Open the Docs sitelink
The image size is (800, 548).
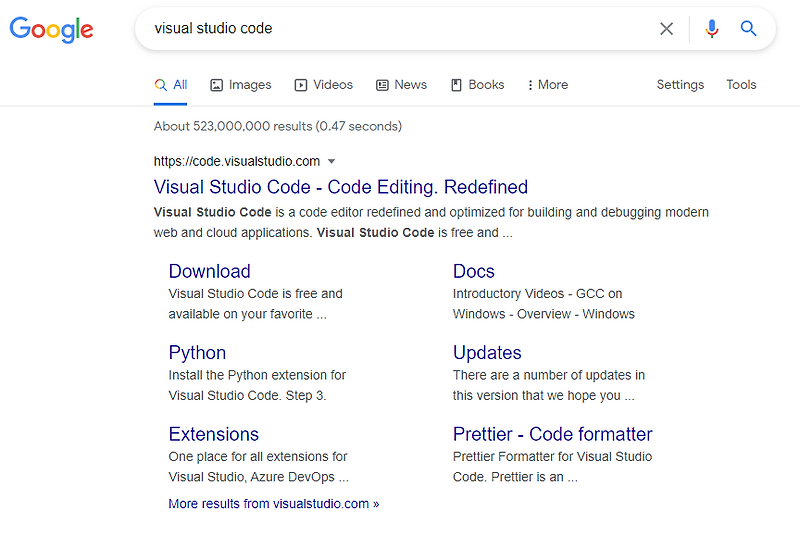pyautogui.click(x=473, y=271)
